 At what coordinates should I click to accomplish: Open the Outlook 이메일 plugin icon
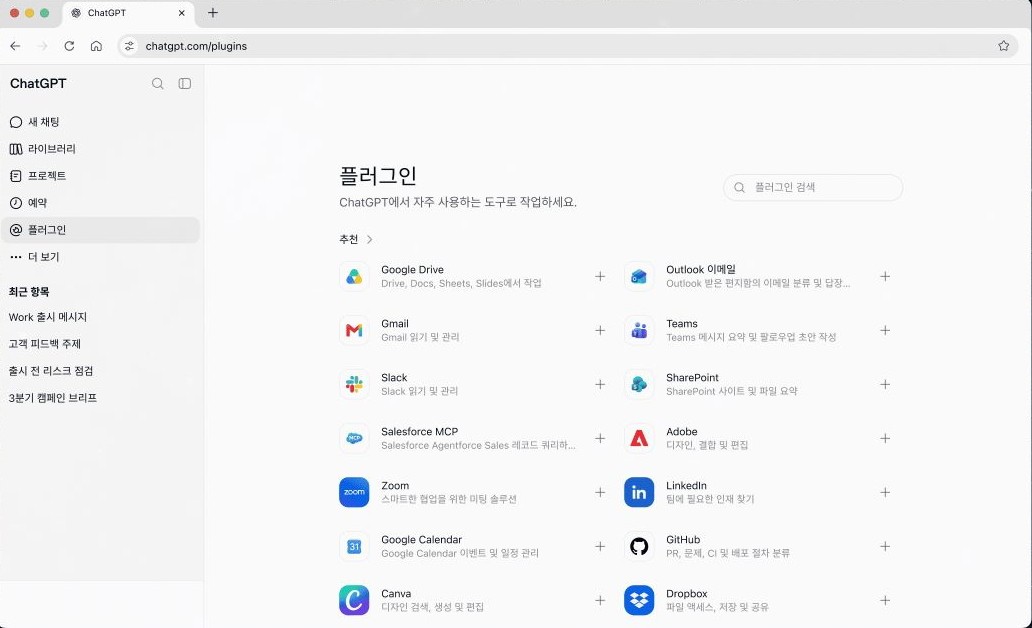pos(639,276)
